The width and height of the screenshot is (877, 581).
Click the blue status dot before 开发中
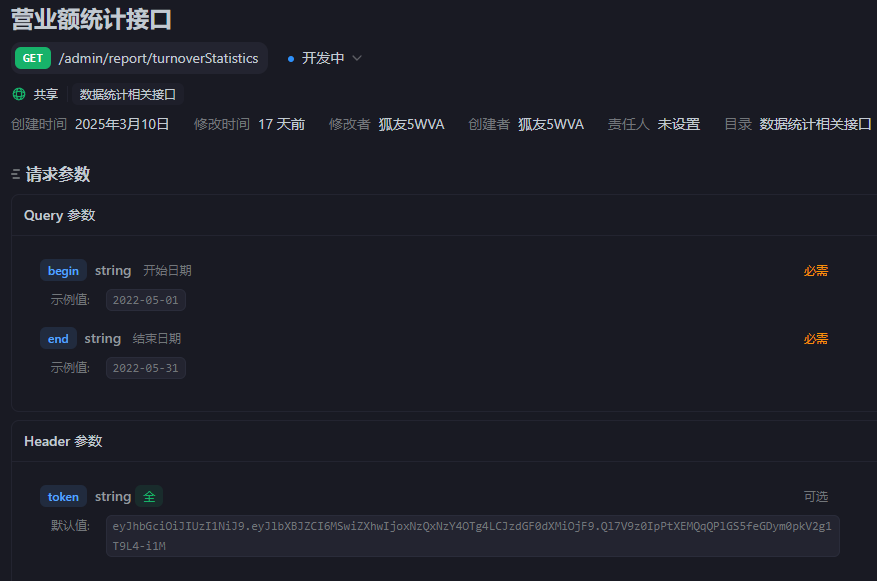(x=291, y=59)
